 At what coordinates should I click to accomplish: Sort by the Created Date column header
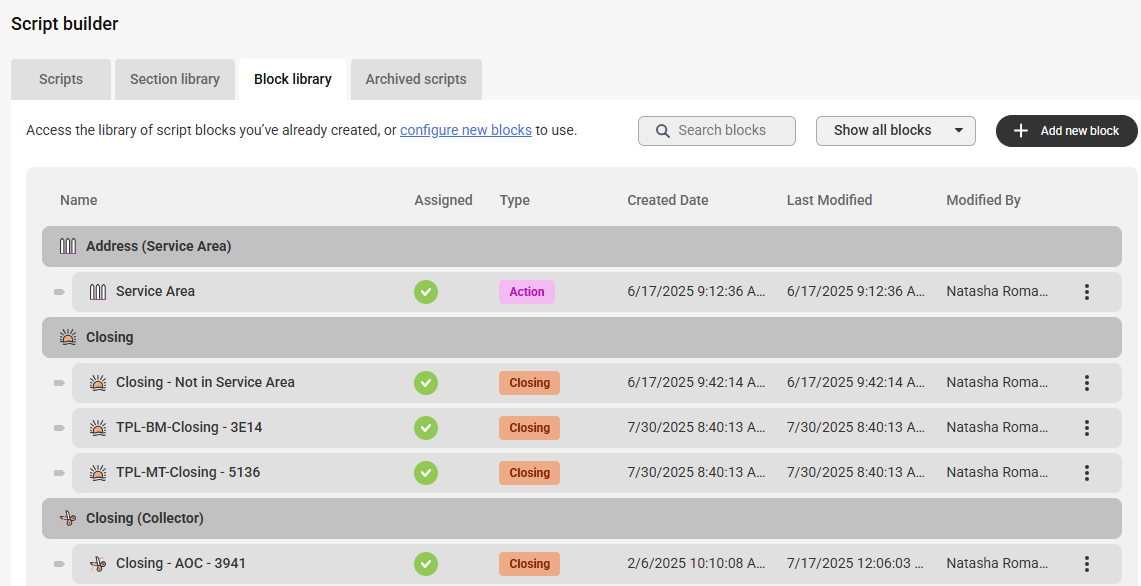coord(667,200)
